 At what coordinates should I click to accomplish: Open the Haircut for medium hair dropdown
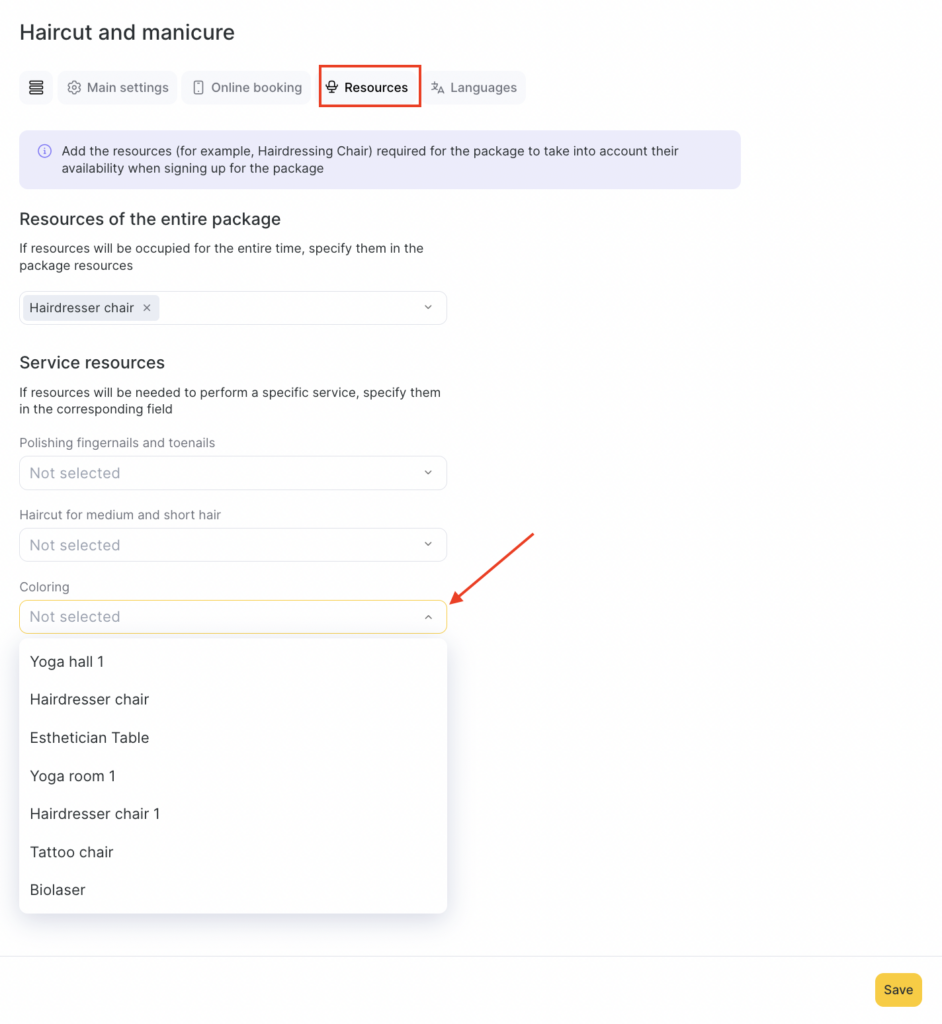pyautogui.click(x=232, y=545)
